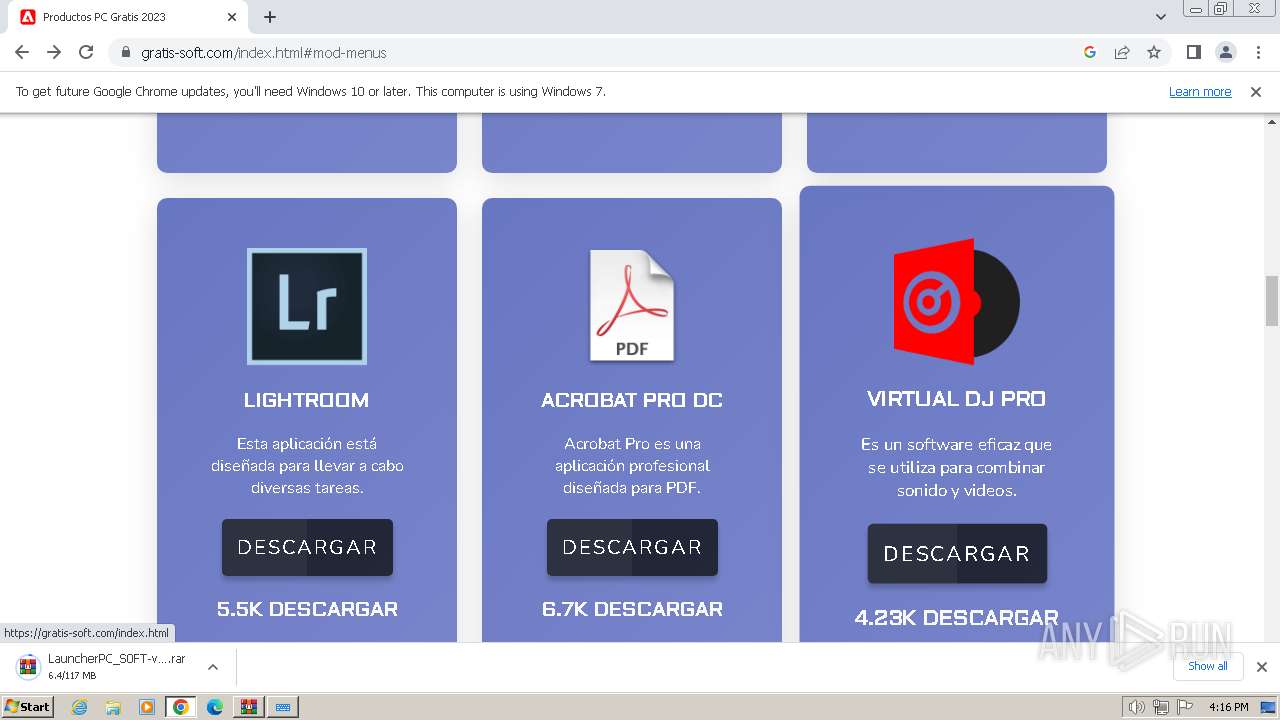
Task: Go back to the previous page
Action: 22,52
